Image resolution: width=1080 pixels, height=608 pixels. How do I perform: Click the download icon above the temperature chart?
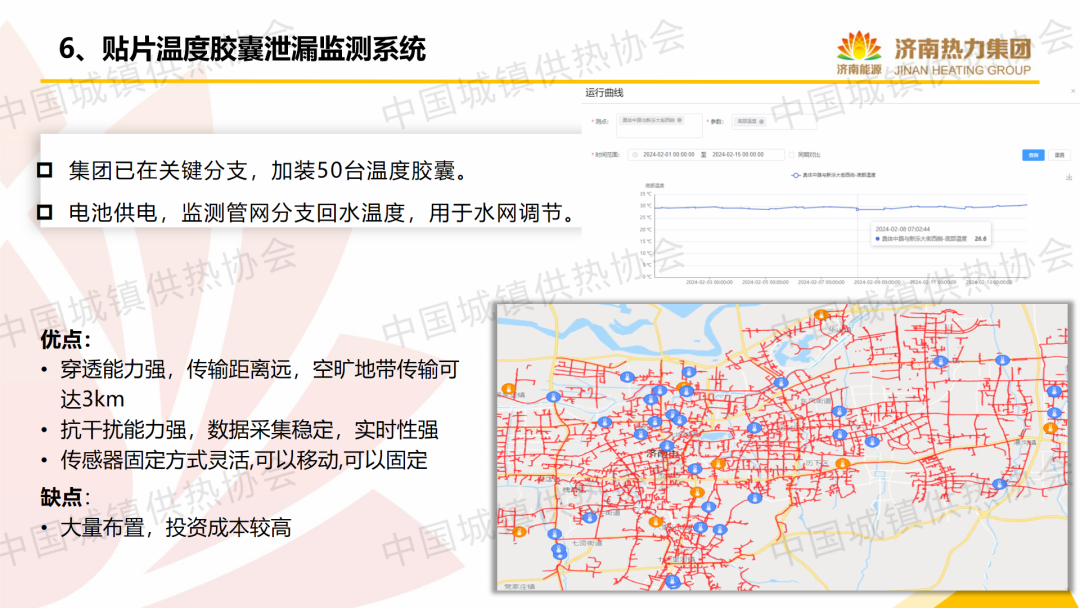coord(1069,177)
